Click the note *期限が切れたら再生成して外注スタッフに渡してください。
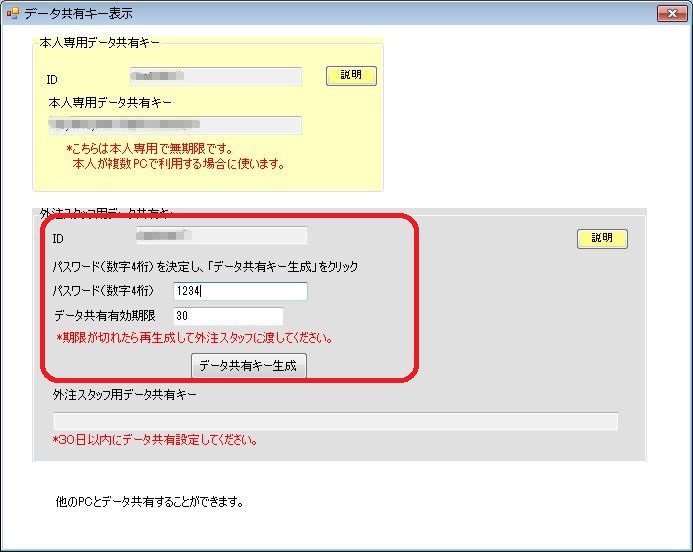Viewport: 693px width, 552px height. 194,338
